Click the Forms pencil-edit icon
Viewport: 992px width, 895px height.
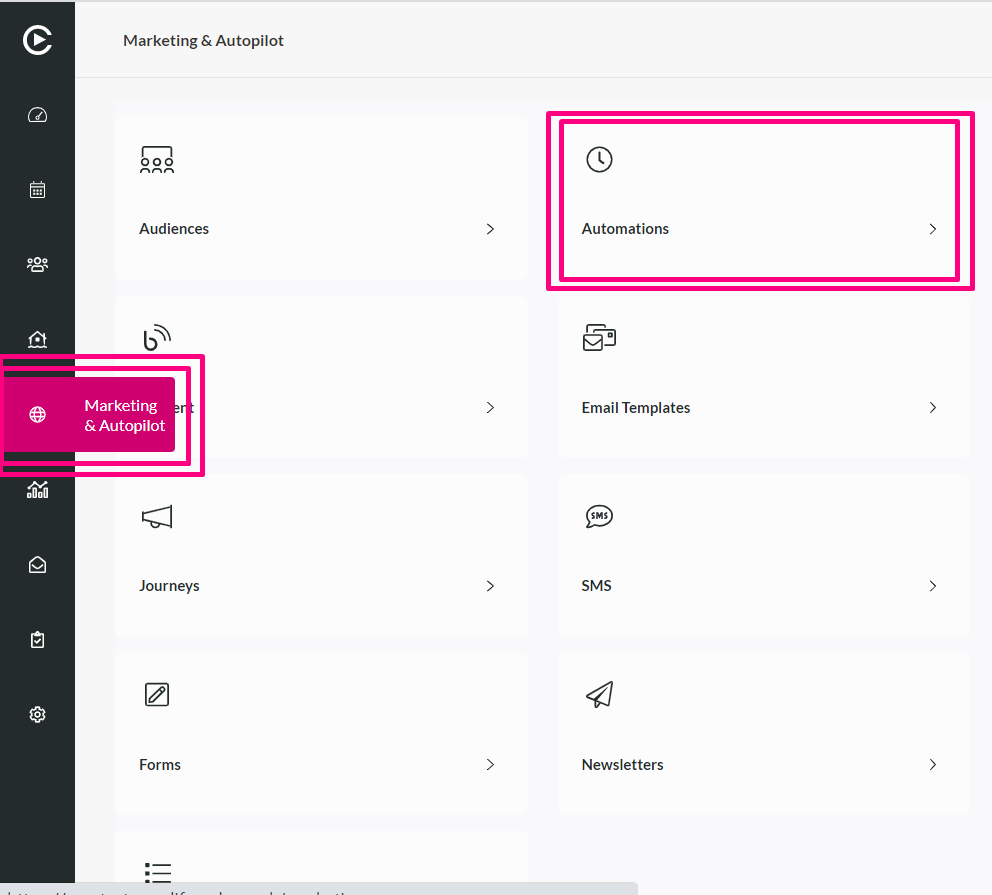157,694
